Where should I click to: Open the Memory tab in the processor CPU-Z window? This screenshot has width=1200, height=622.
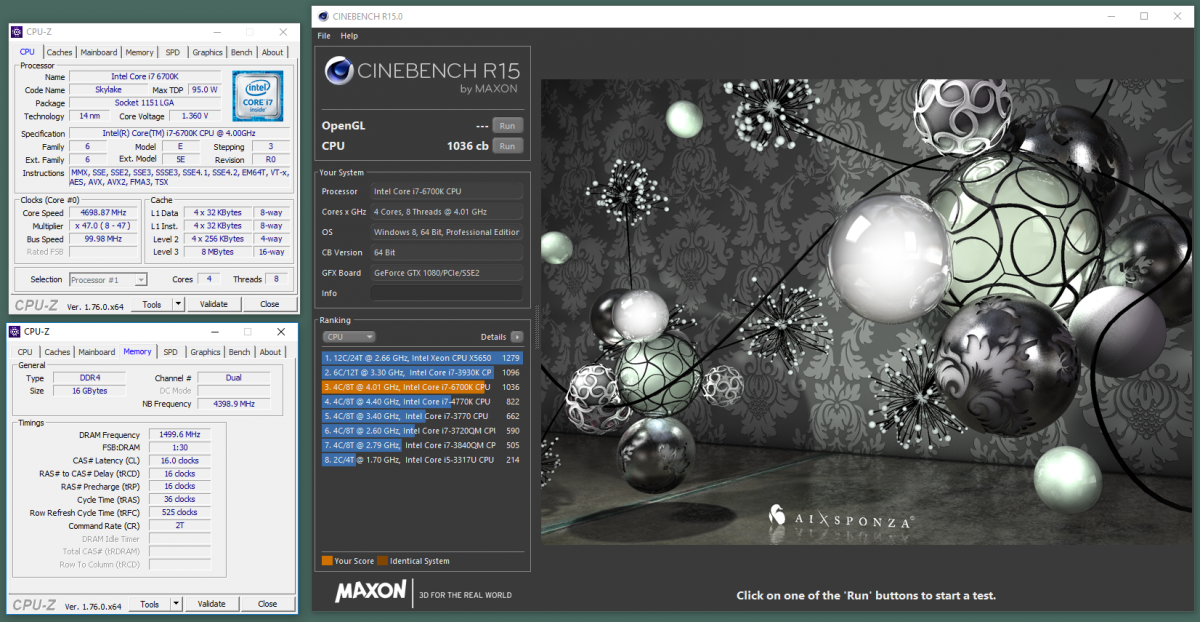tap(140, 53)
